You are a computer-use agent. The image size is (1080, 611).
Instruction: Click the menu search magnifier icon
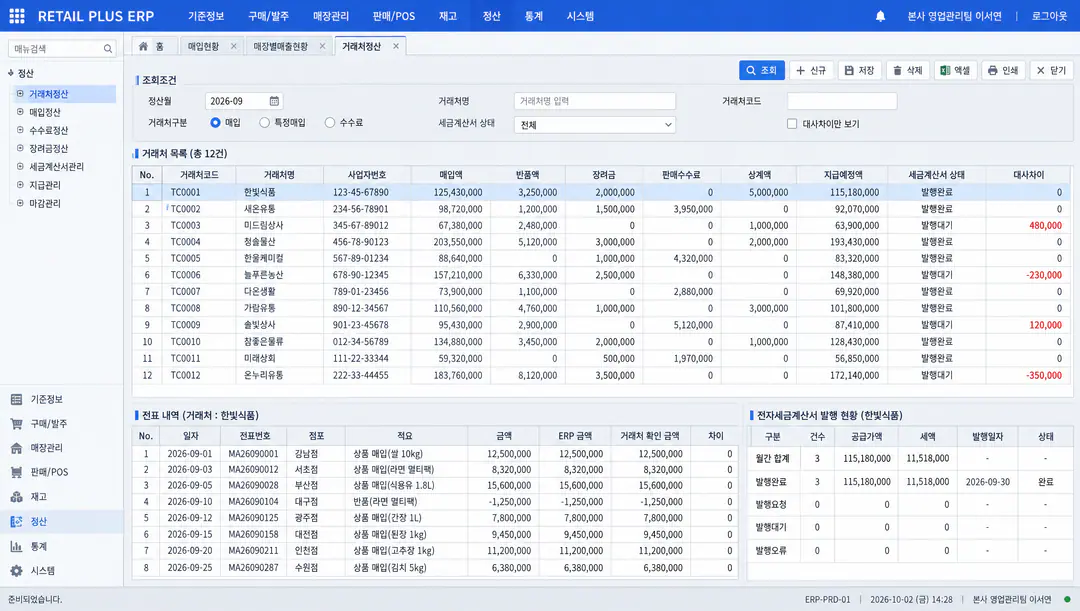[x=107, y=49]
